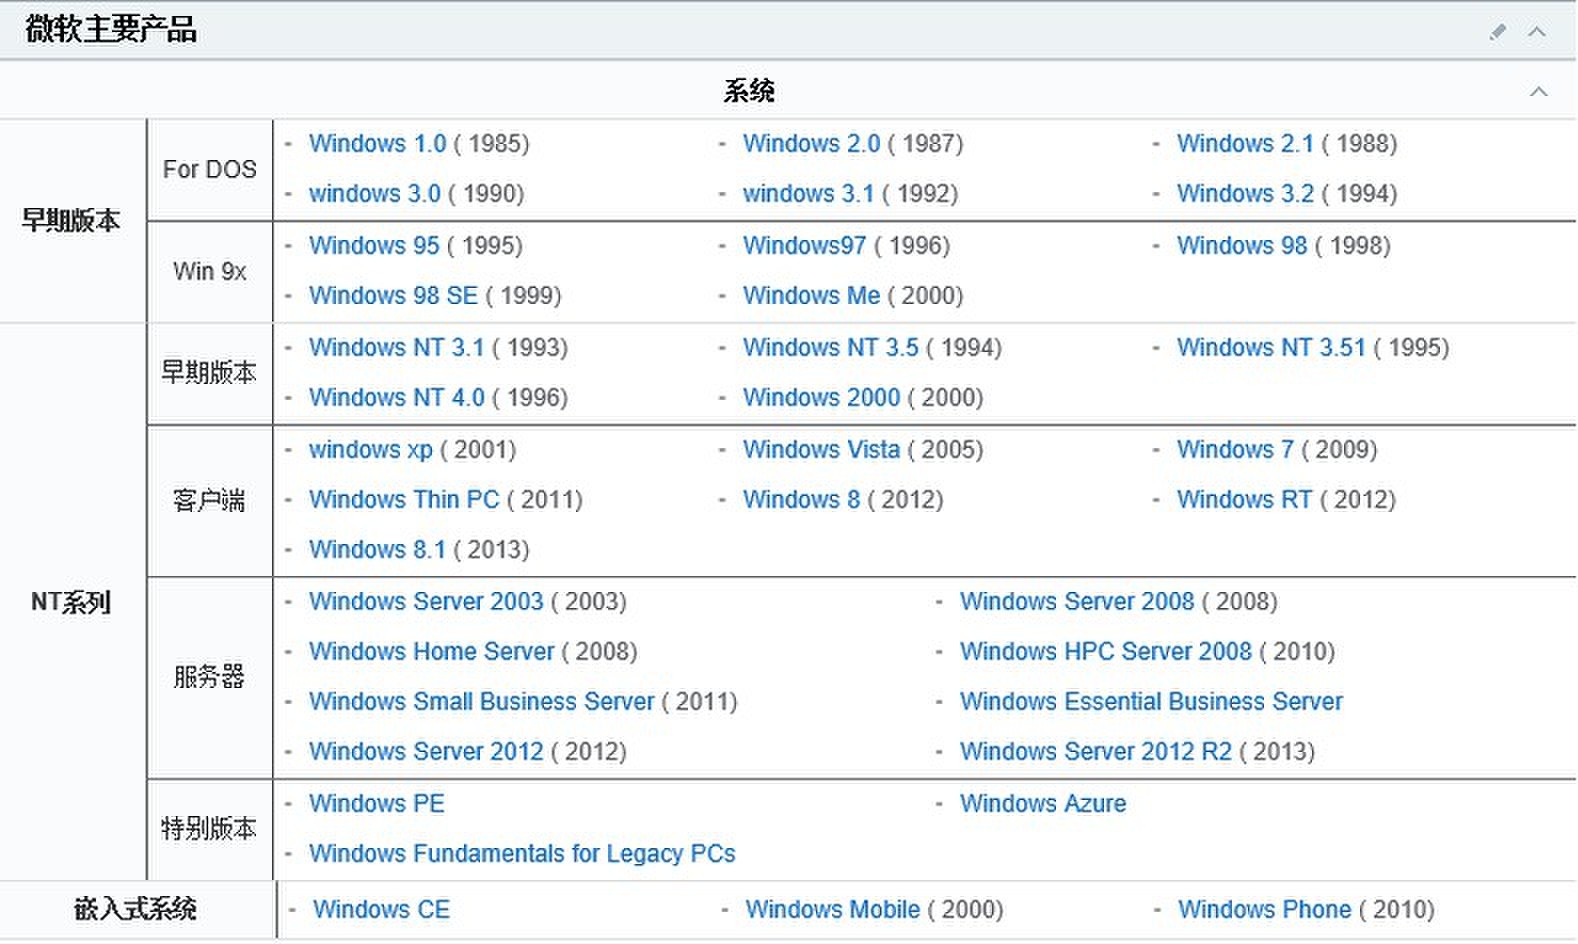The image size is (1578, 944).
Task: Open the Windows Home Server link
Action: [431, 651]
